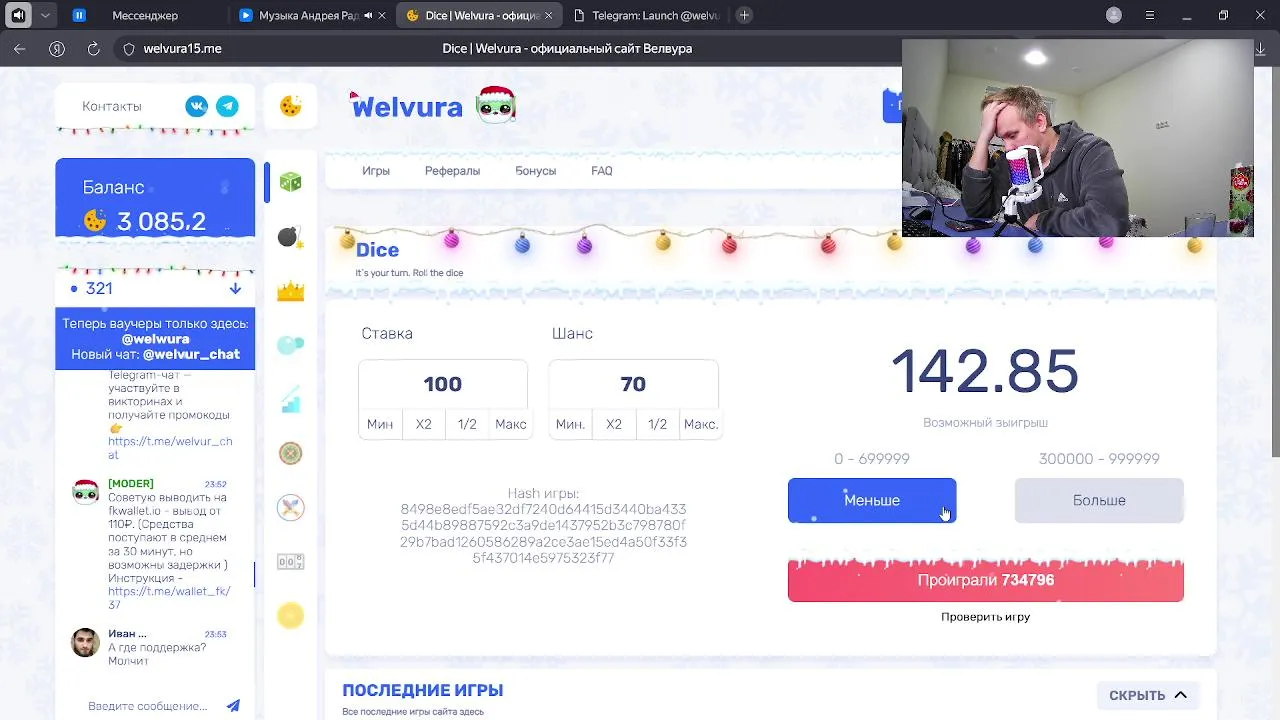The width and height of the screenshot is (1280, 720).
Task: Close the music tab
Action: point(382,15)
